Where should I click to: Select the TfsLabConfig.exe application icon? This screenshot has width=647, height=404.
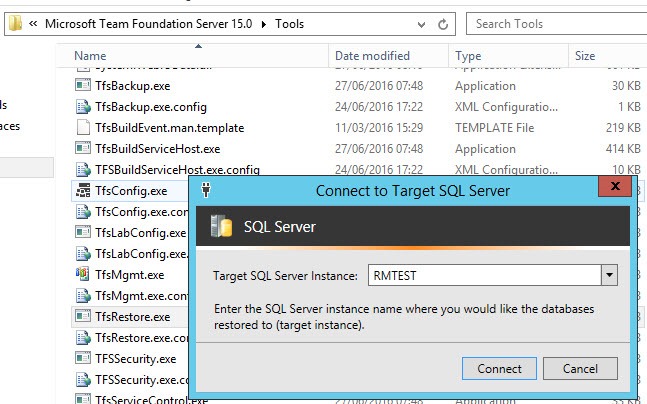click(x=83, y=232)
